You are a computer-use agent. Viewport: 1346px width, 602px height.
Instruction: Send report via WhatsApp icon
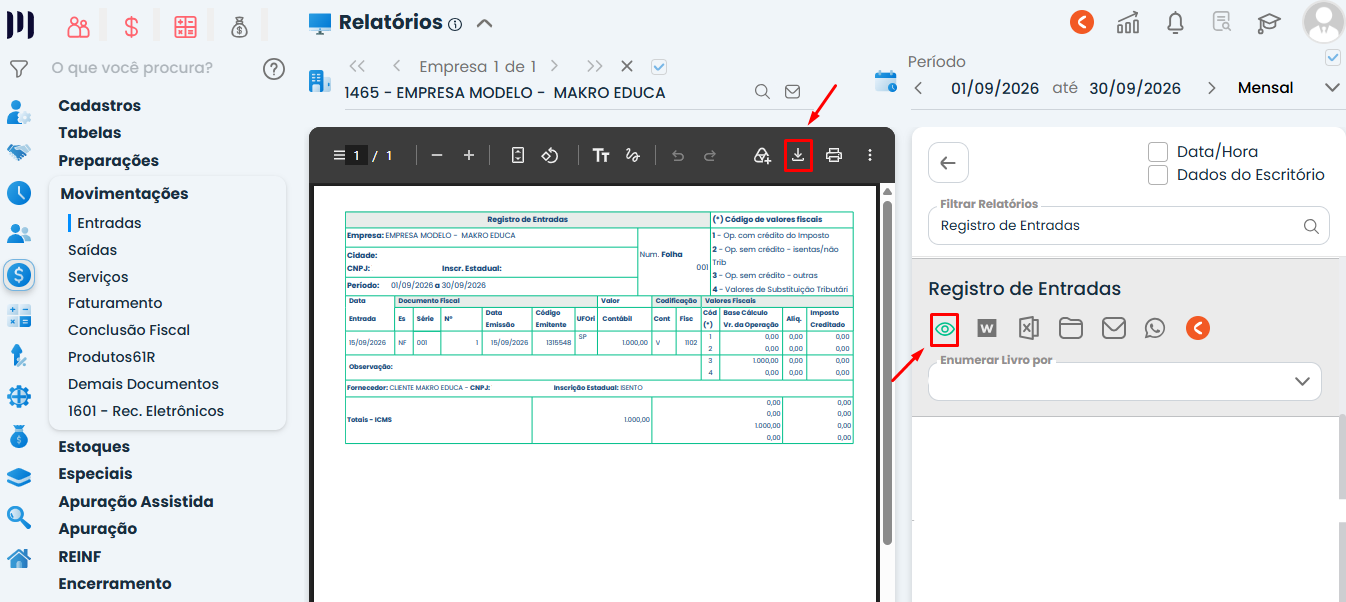click(x=1155, y=328)
